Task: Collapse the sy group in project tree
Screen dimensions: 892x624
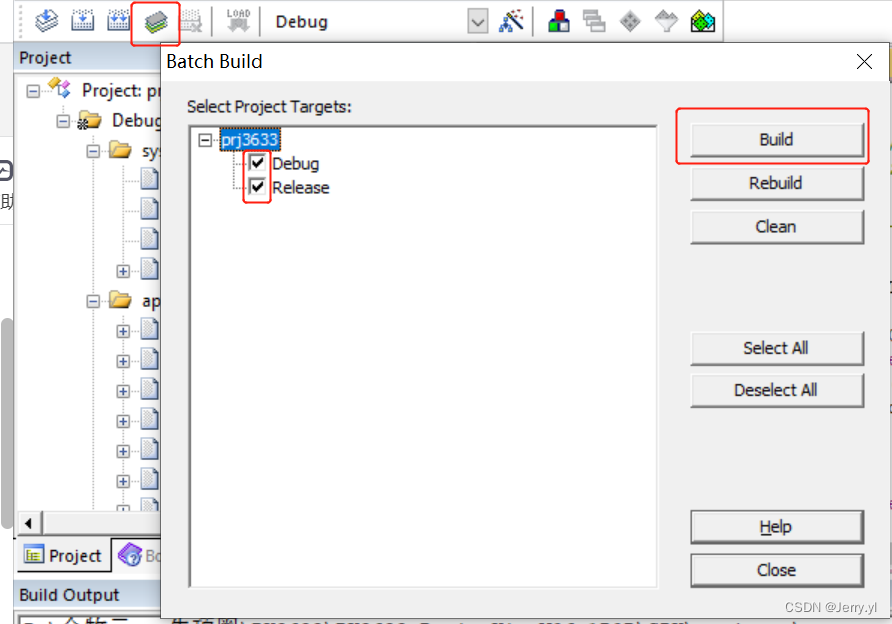Action: coord(93,151)
